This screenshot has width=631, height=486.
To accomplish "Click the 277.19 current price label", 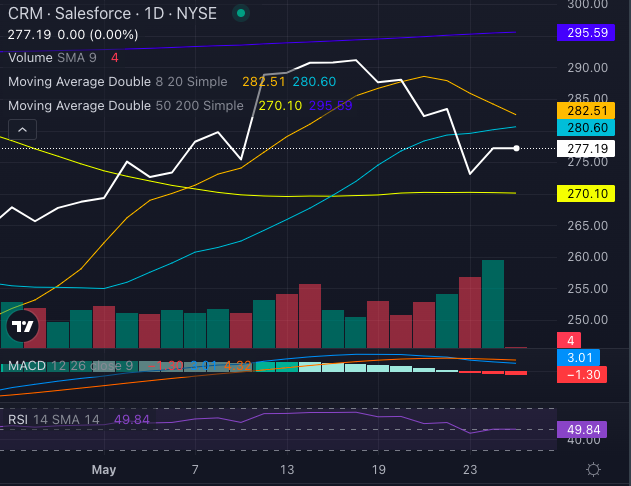I will [586, 148].
